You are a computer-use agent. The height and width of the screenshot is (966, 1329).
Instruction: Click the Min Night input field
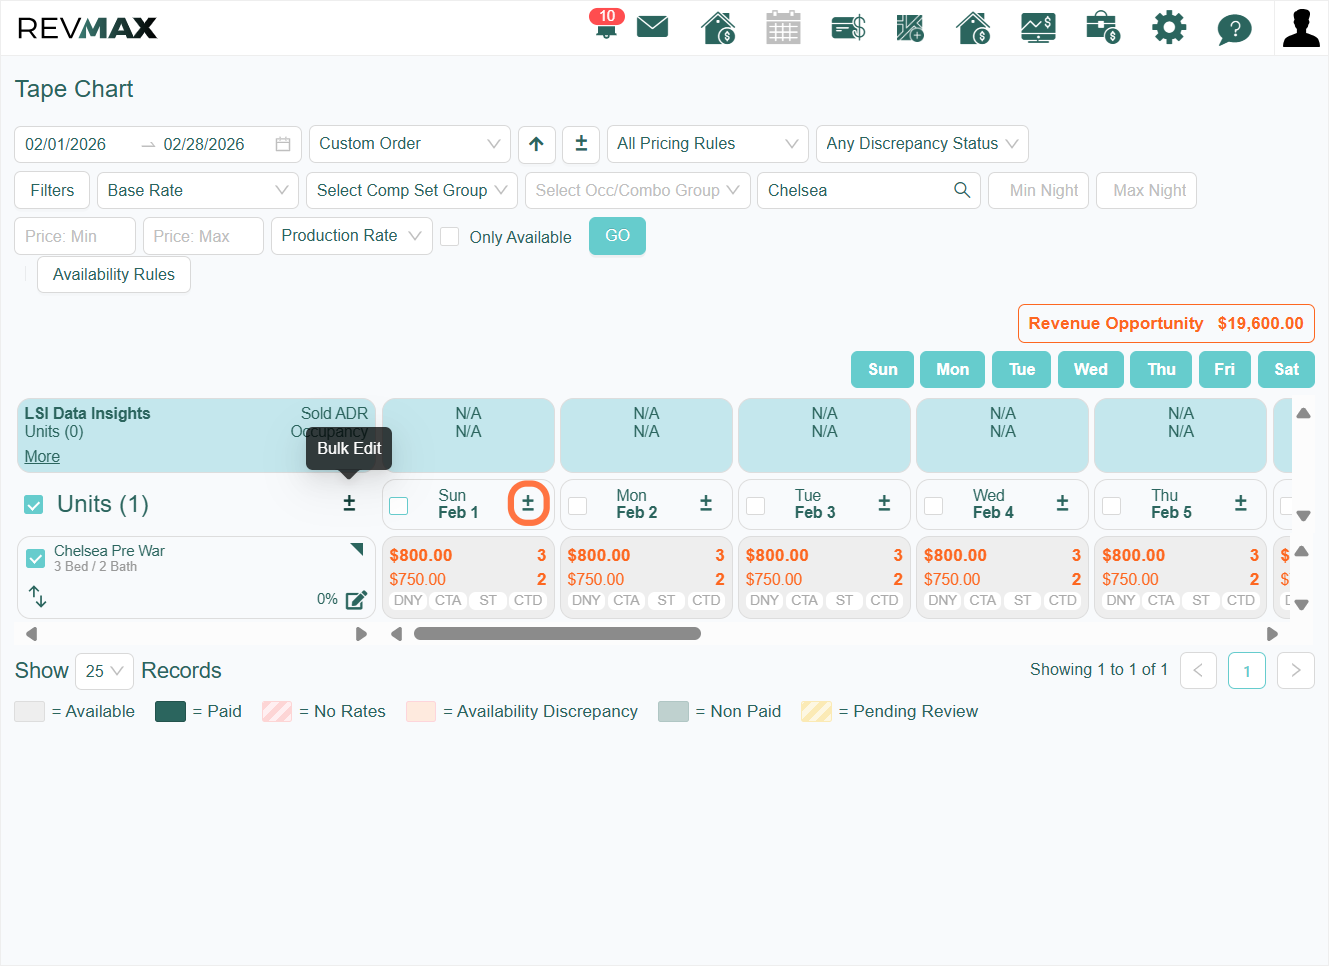[x=1039, y=190]
